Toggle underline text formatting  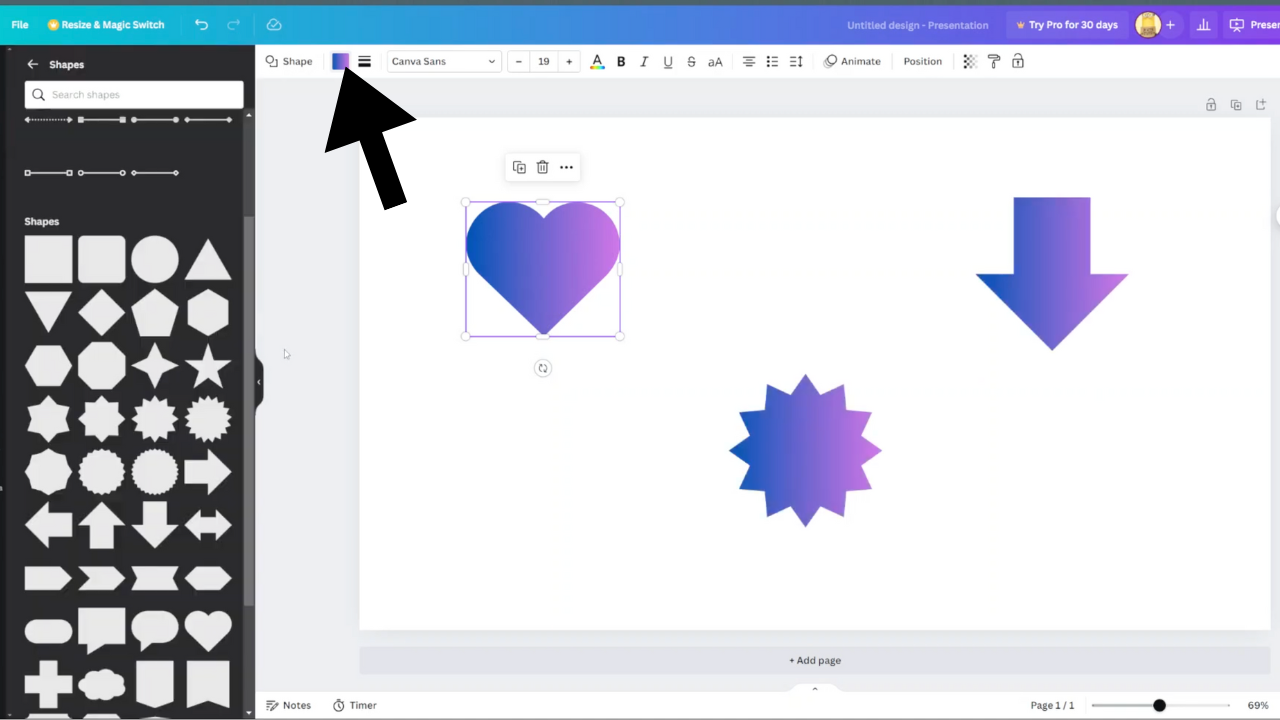(x=668, y=61)
